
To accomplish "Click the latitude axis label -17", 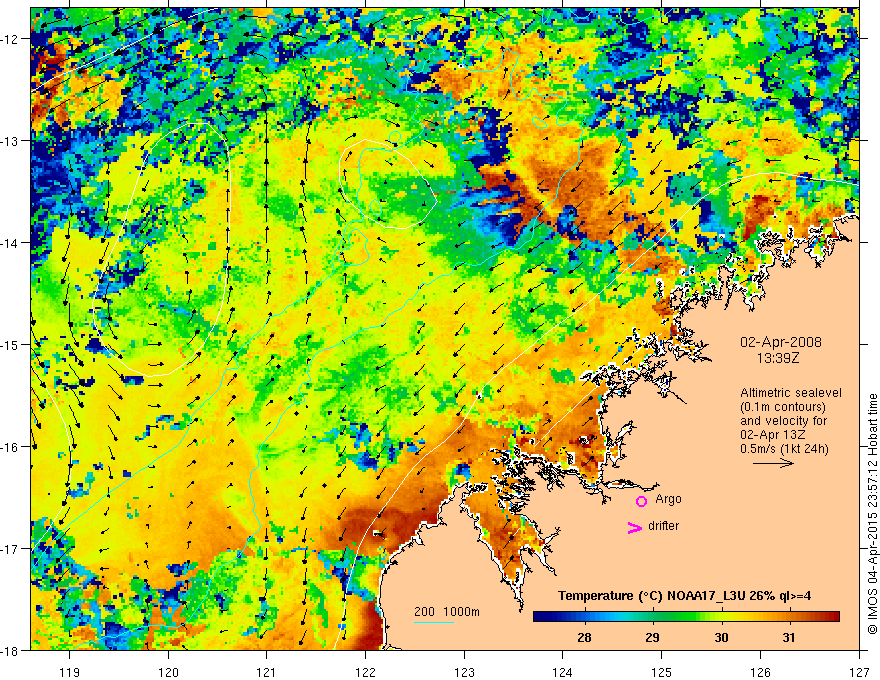I will [10, 549].
